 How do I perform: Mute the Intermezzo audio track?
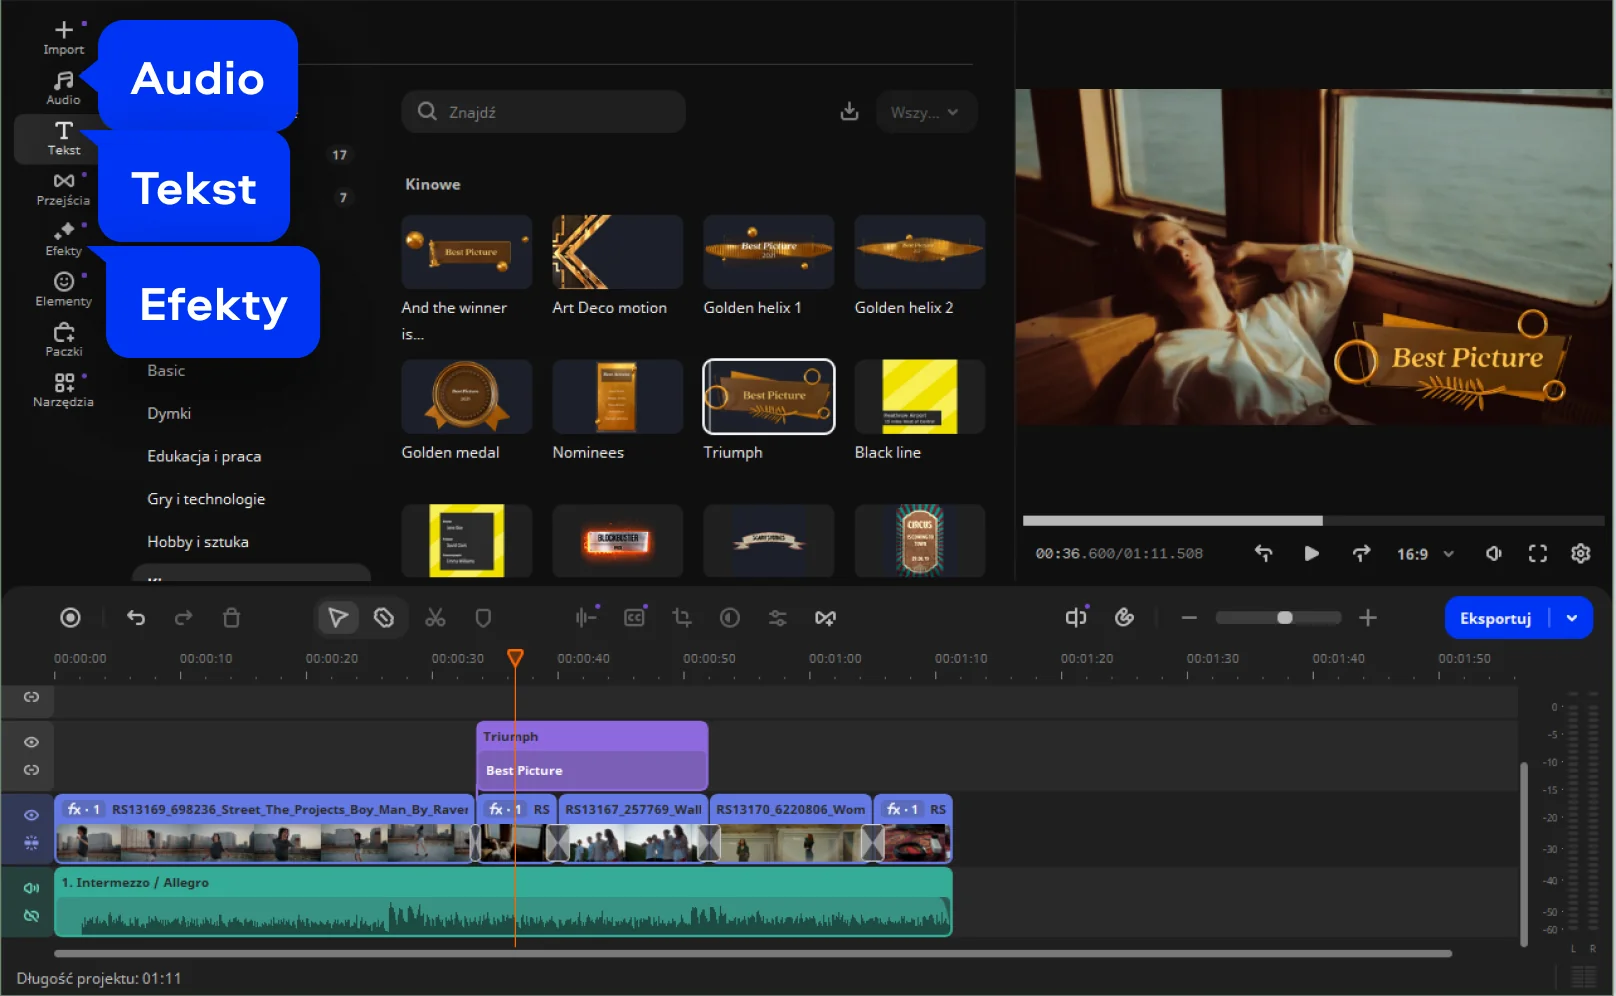coord(32,887)
